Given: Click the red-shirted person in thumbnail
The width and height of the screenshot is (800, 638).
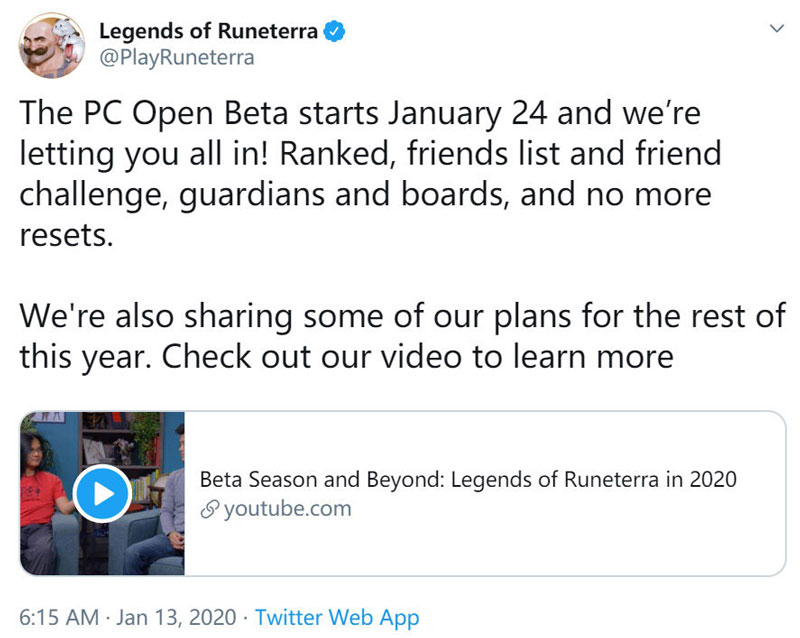Looking at the screenshot, I should [x=41, y=503].
